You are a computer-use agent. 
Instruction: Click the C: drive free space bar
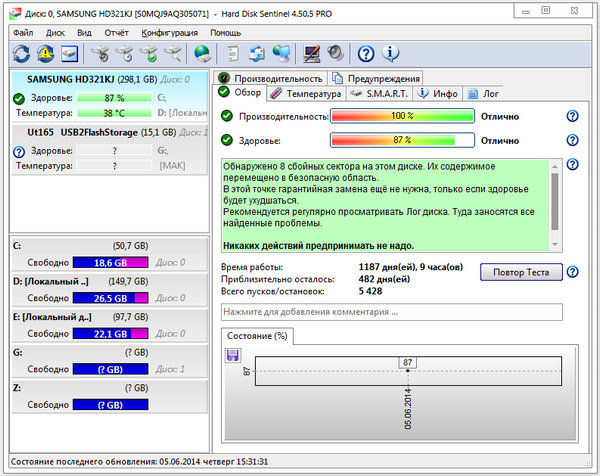113,262
